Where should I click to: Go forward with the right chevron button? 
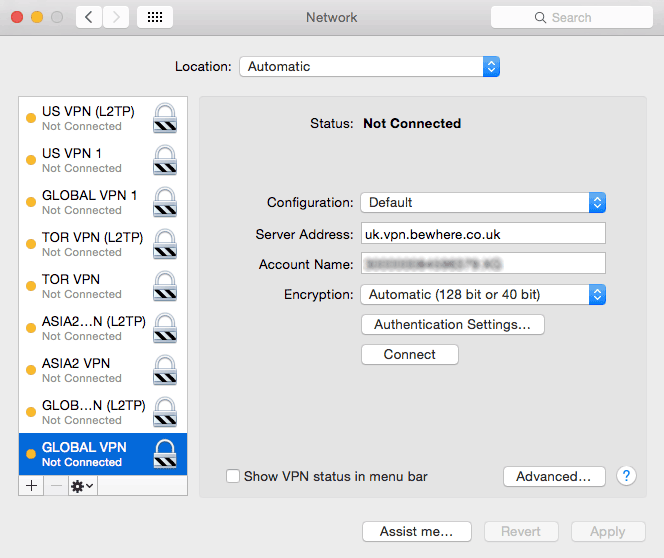click(x=116, y=17)
